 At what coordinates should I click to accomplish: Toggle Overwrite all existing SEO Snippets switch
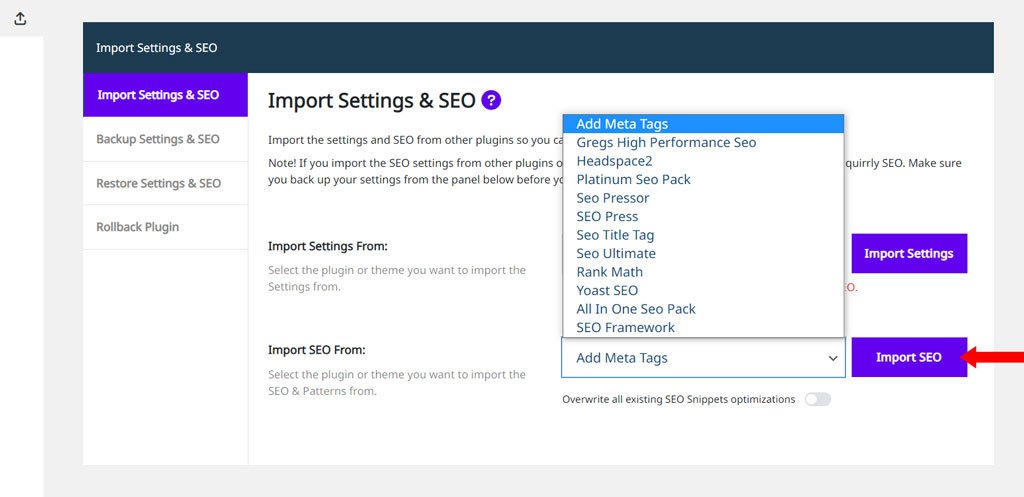click(818, 399)
